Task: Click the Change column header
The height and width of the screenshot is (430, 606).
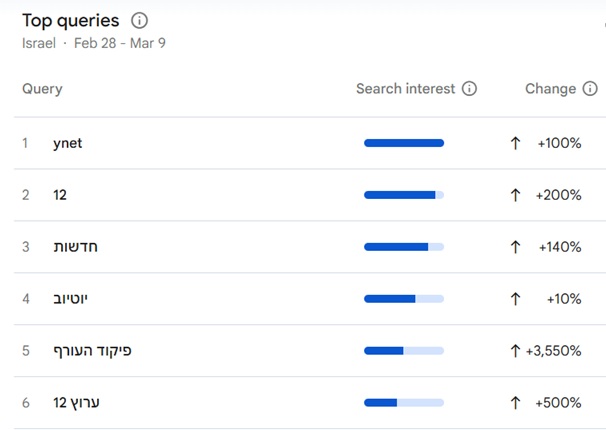Action: pos(550,89)
